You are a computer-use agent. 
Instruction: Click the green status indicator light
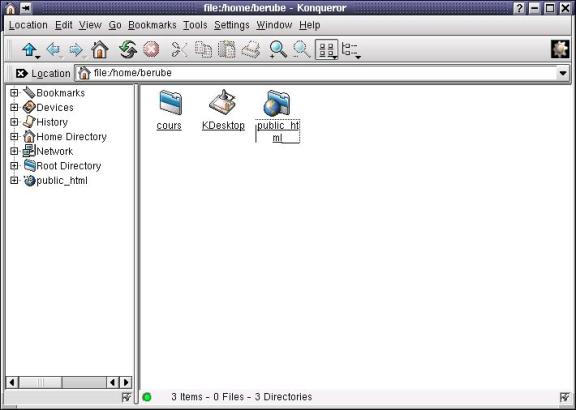coord(147,397)
